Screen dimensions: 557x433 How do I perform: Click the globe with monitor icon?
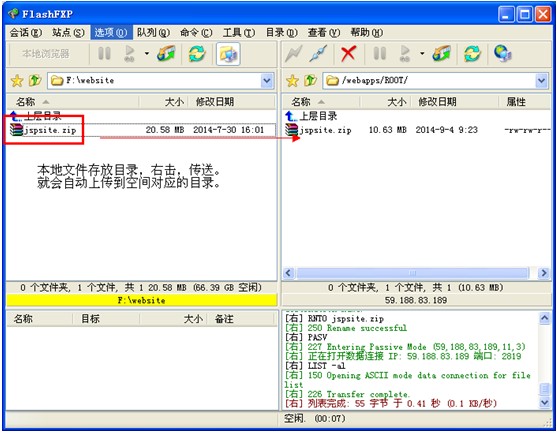coord(503,54)
